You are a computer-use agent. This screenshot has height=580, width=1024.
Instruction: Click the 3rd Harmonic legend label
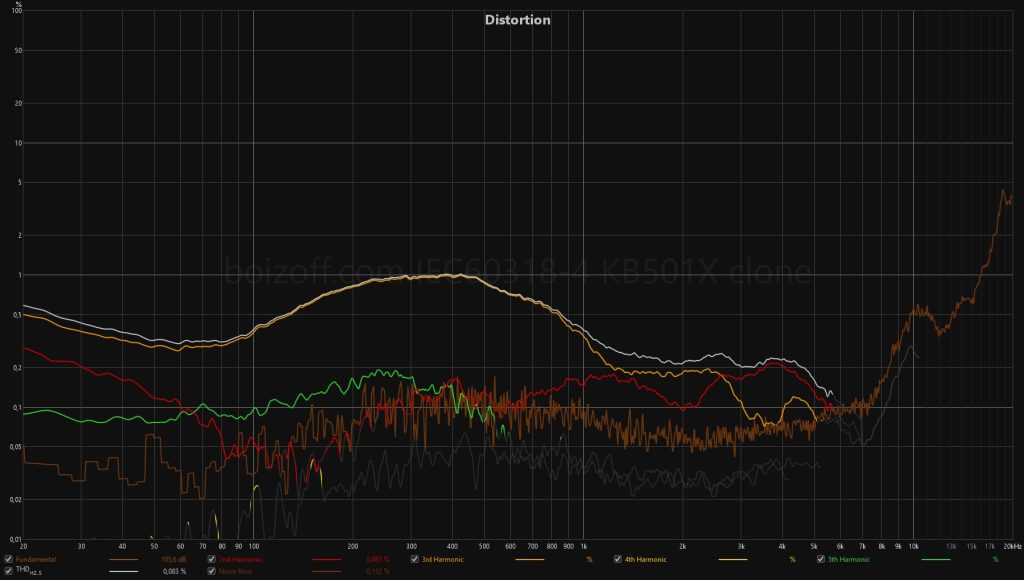[443, 560]
